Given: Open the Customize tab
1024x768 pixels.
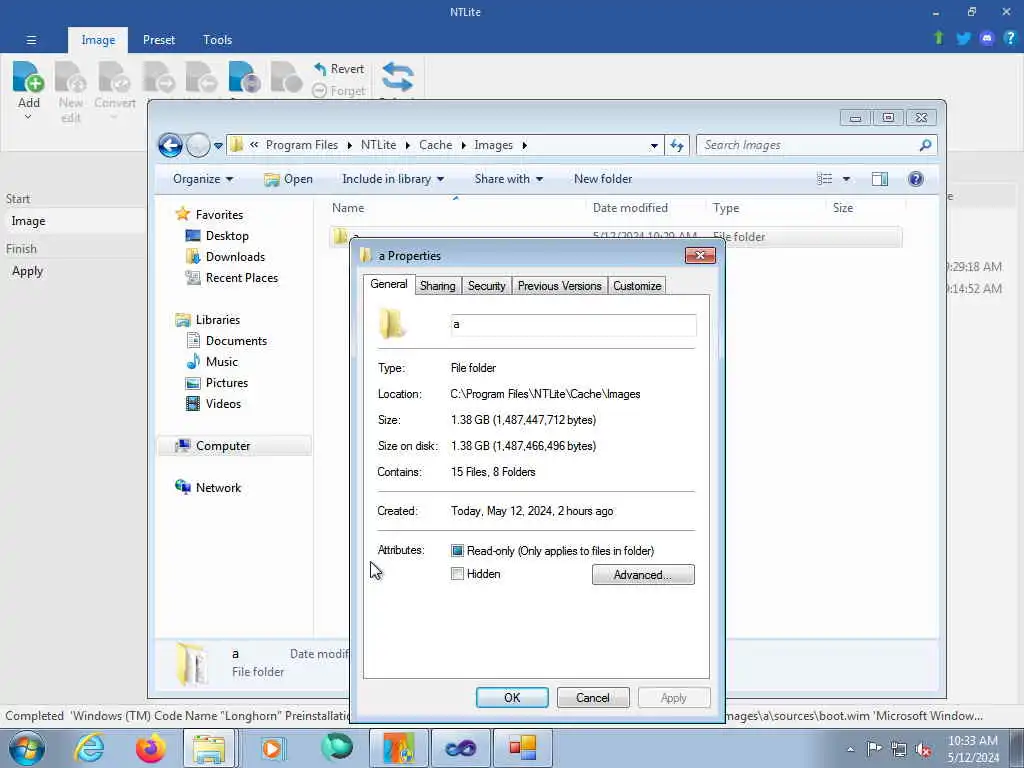Looking at the screenshot, I should pyautogui.click(x=637, y=285).
